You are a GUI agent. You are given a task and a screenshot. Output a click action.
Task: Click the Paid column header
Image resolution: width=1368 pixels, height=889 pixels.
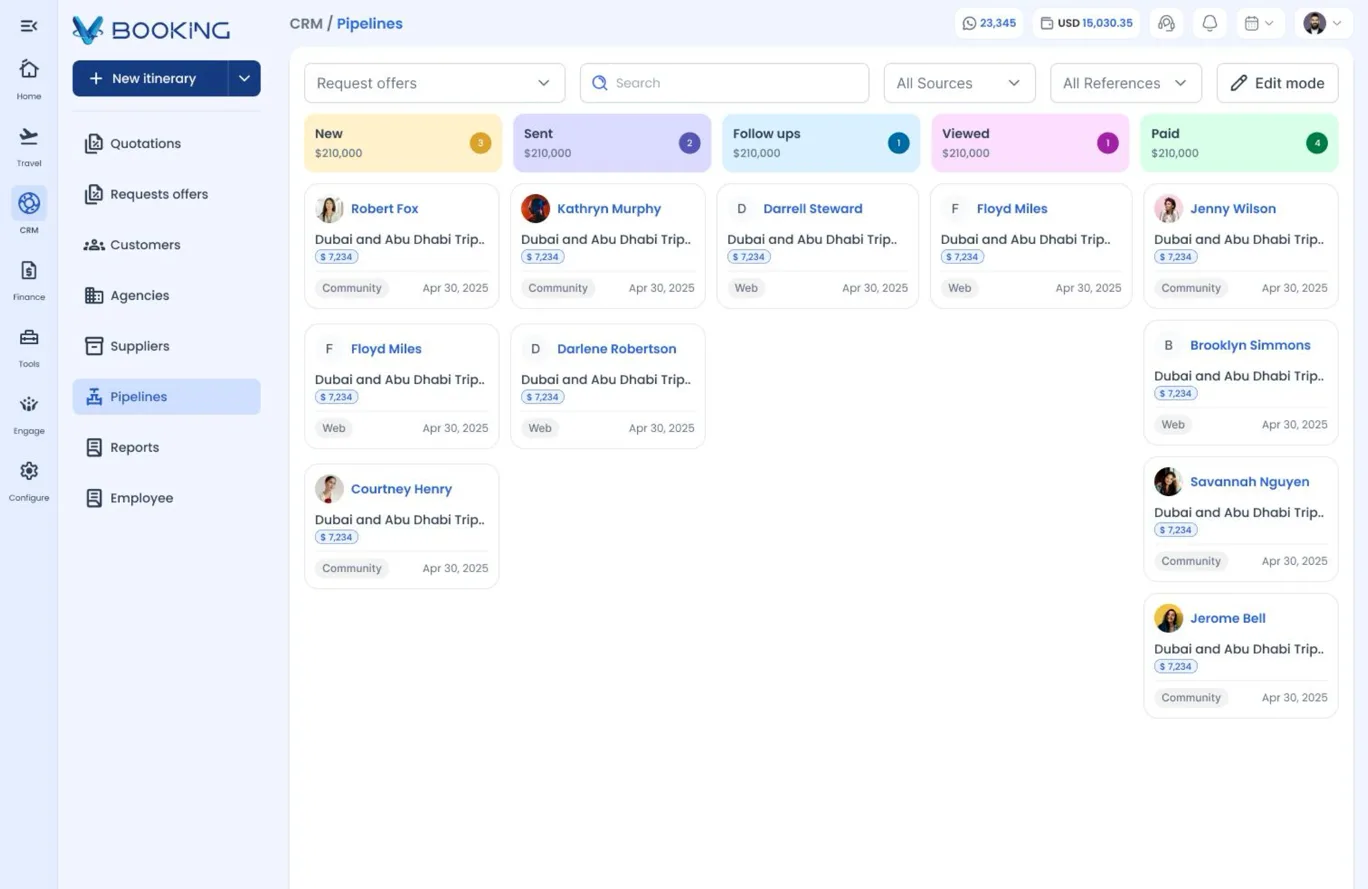(1239, 143)
